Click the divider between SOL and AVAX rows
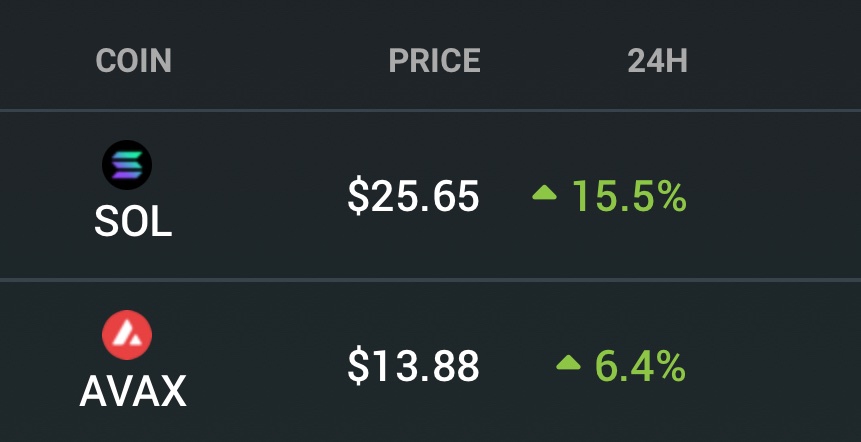Image resolution: width=861 pixels, height=442 pixels. point(430,280)
